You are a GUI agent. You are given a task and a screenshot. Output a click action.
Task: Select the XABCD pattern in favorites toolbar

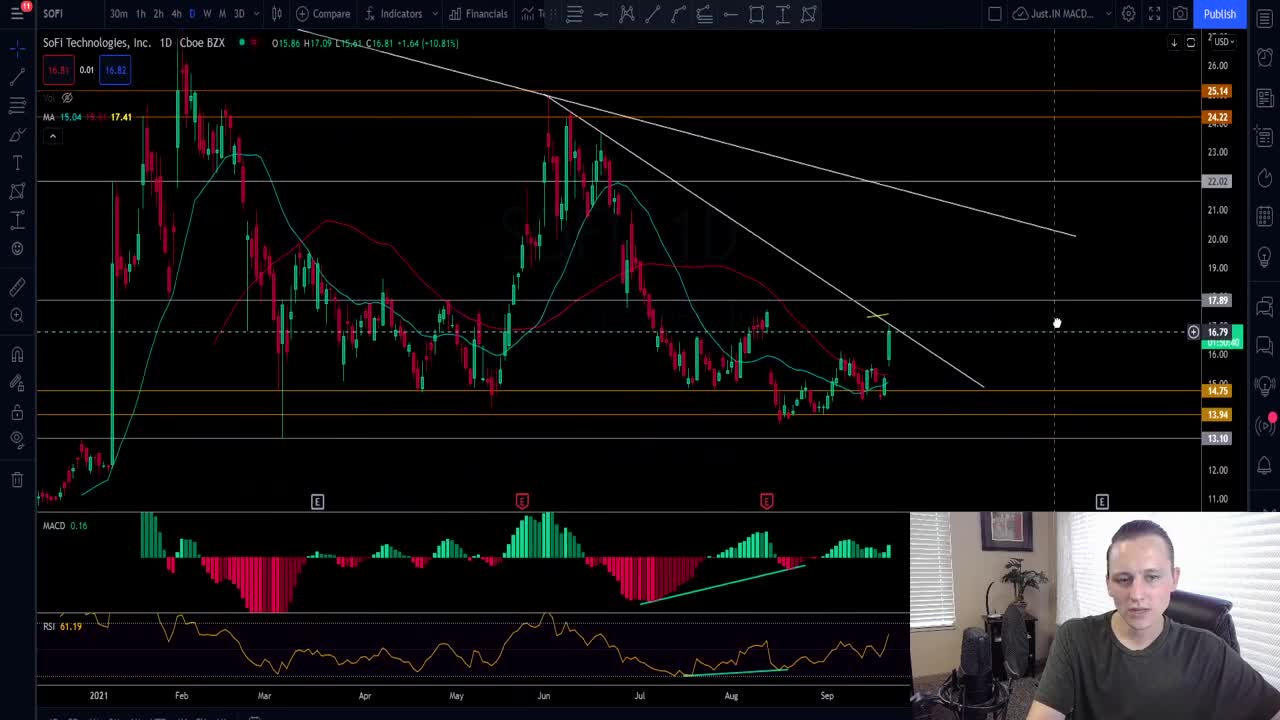[x=627, y=14]
